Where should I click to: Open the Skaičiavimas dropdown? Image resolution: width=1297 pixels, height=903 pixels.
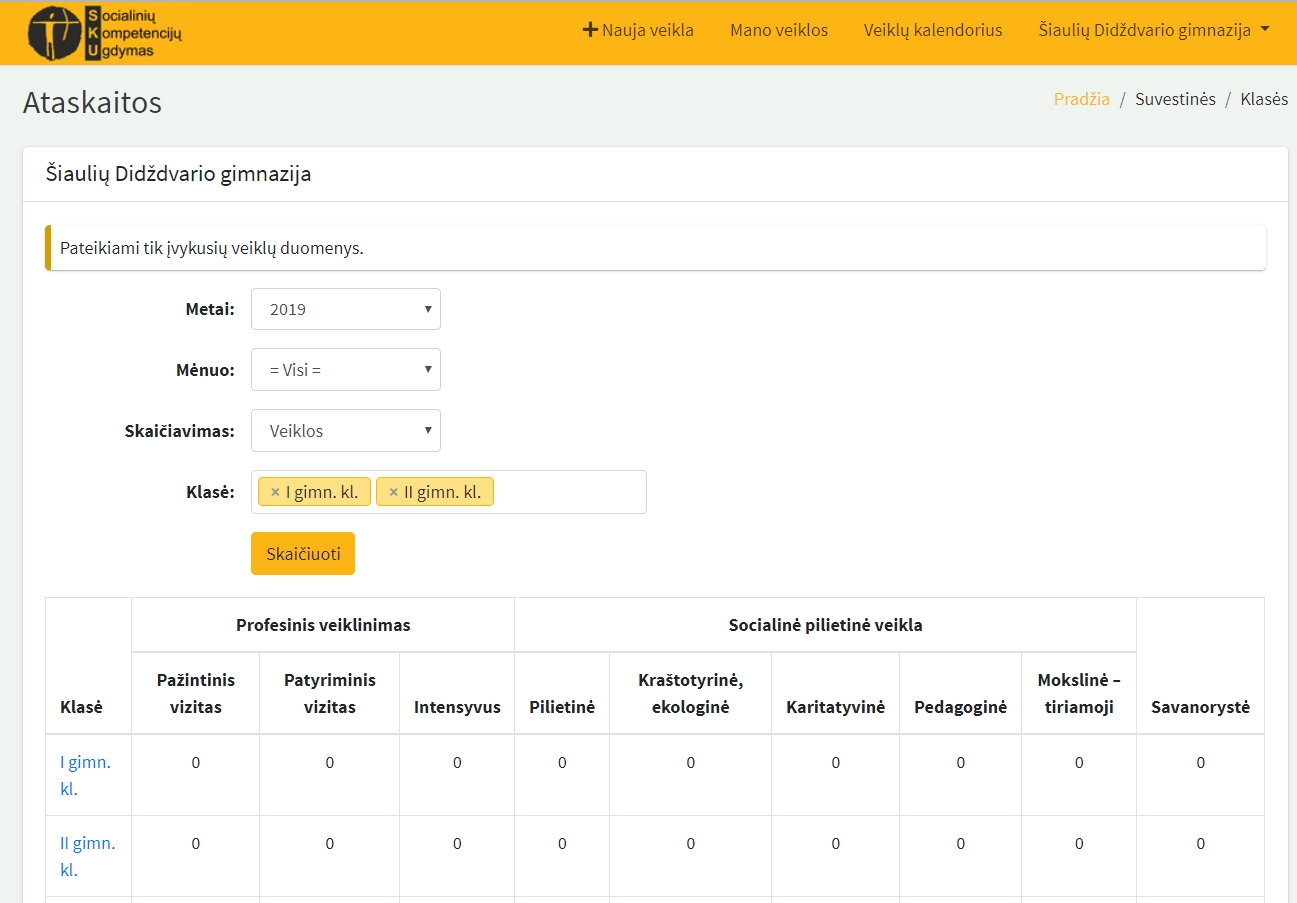click(x=345, y=431)
